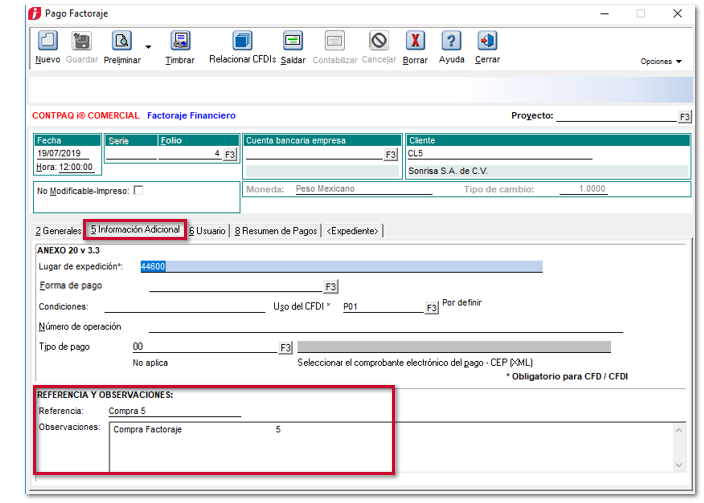The height and width of the screenshot is (503, 704).
Task: Click F3 button beside Folio field
Action: (229, 155)
